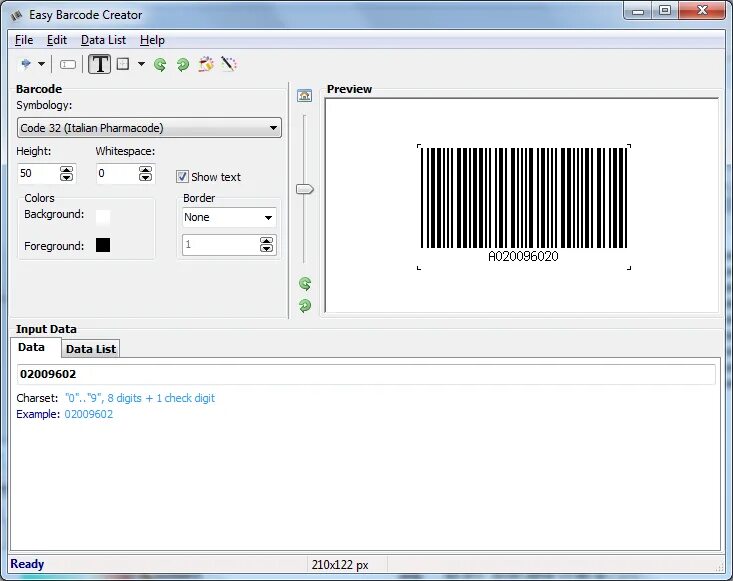
Task: Open the border icon's dropdown arrow
Action: point(141,64)
